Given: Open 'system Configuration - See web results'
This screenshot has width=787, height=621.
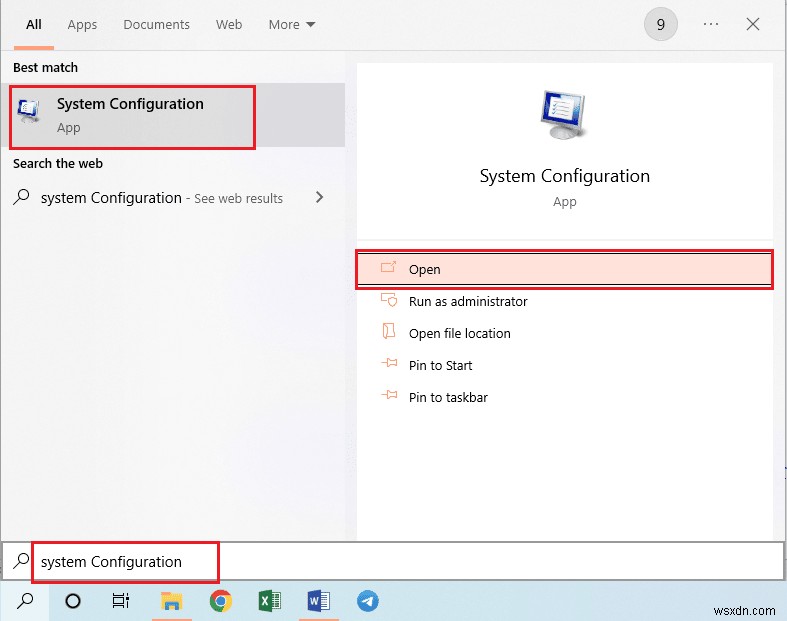Looking at the screenshot, I should pyautogui.click(x=173, y=197).
